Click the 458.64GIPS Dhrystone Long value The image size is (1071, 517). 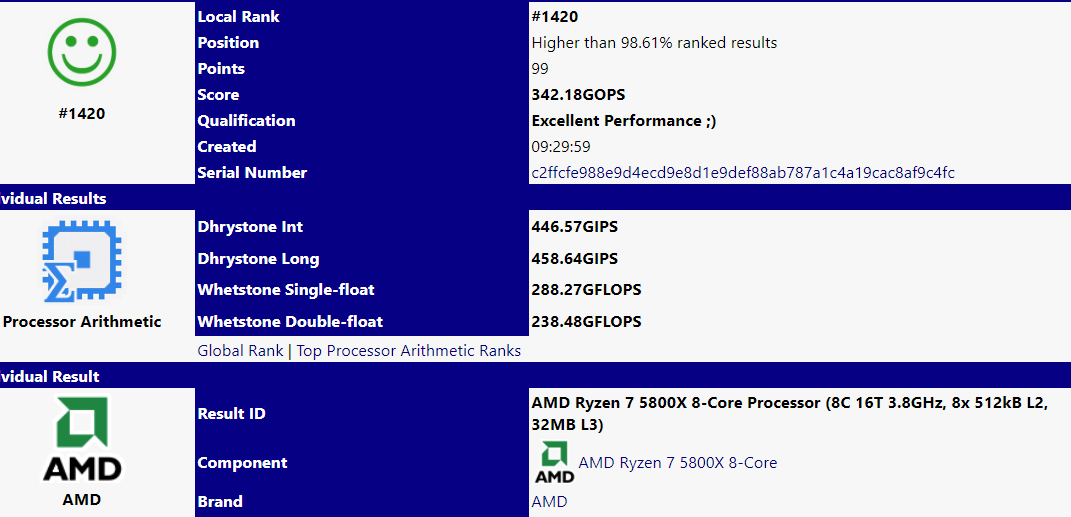(x=574, y=259)
